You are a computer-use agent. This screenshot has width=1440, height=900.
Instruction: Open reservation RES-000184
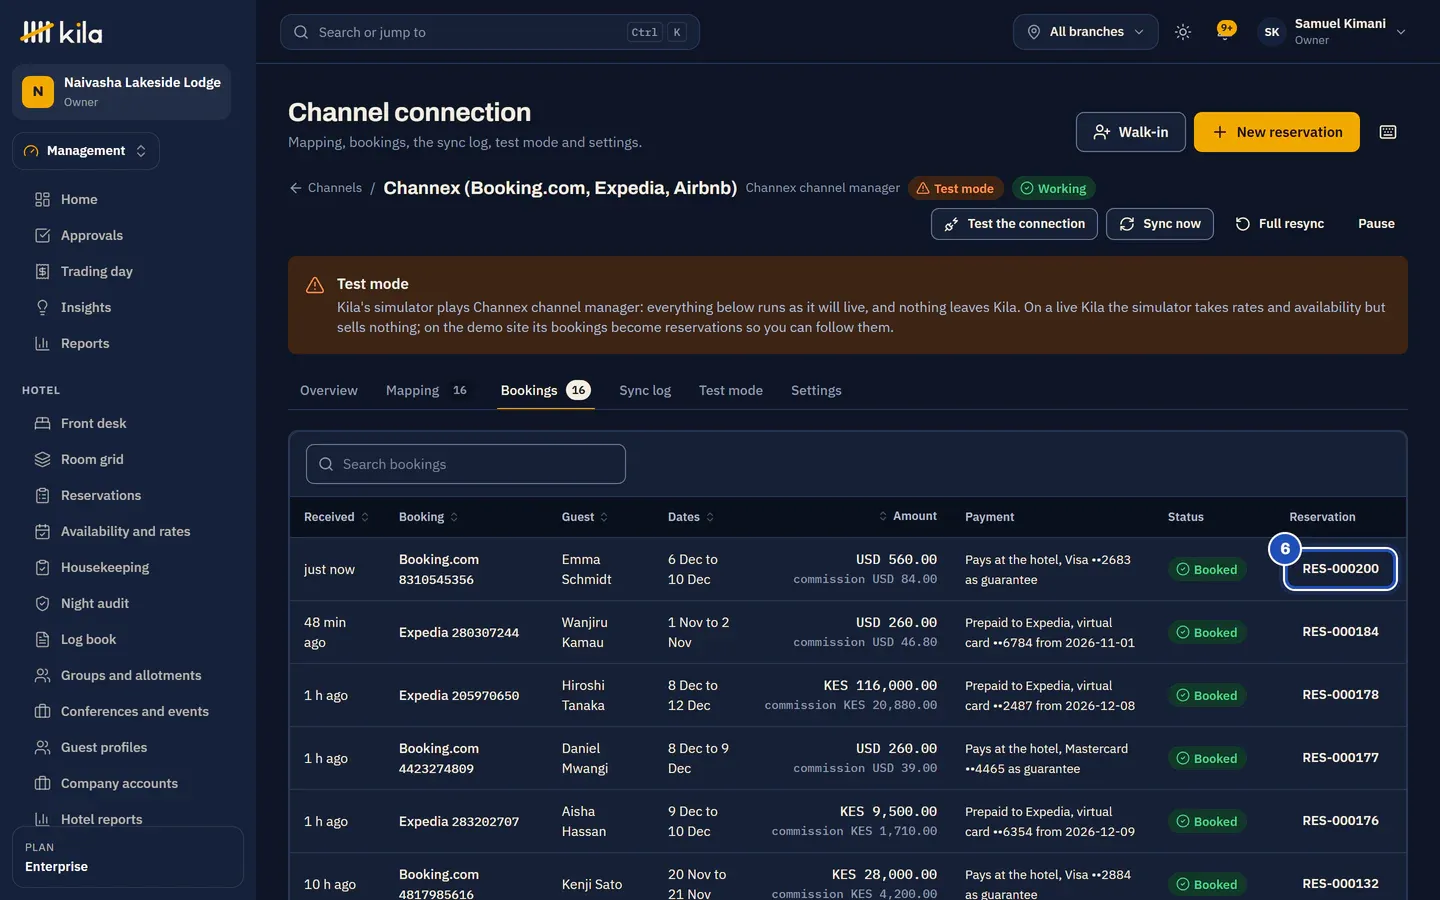[1340, 632]
